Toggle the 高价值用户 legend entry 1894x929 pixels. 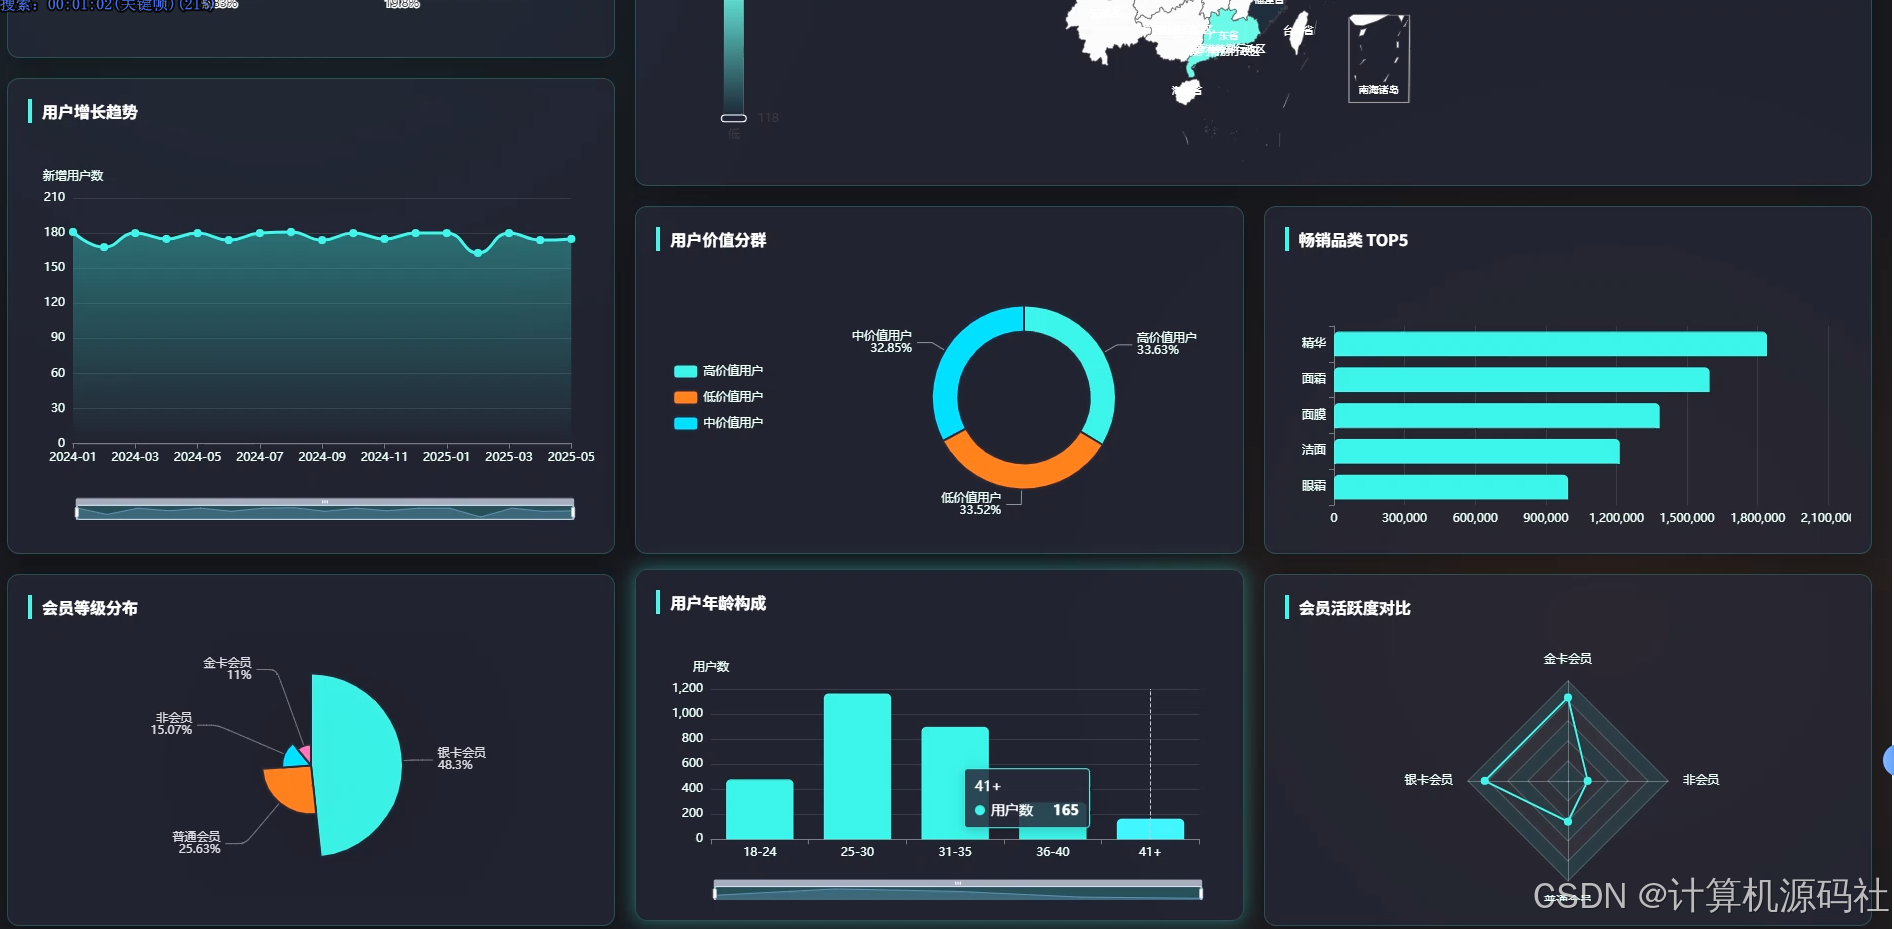coord(719,371)
